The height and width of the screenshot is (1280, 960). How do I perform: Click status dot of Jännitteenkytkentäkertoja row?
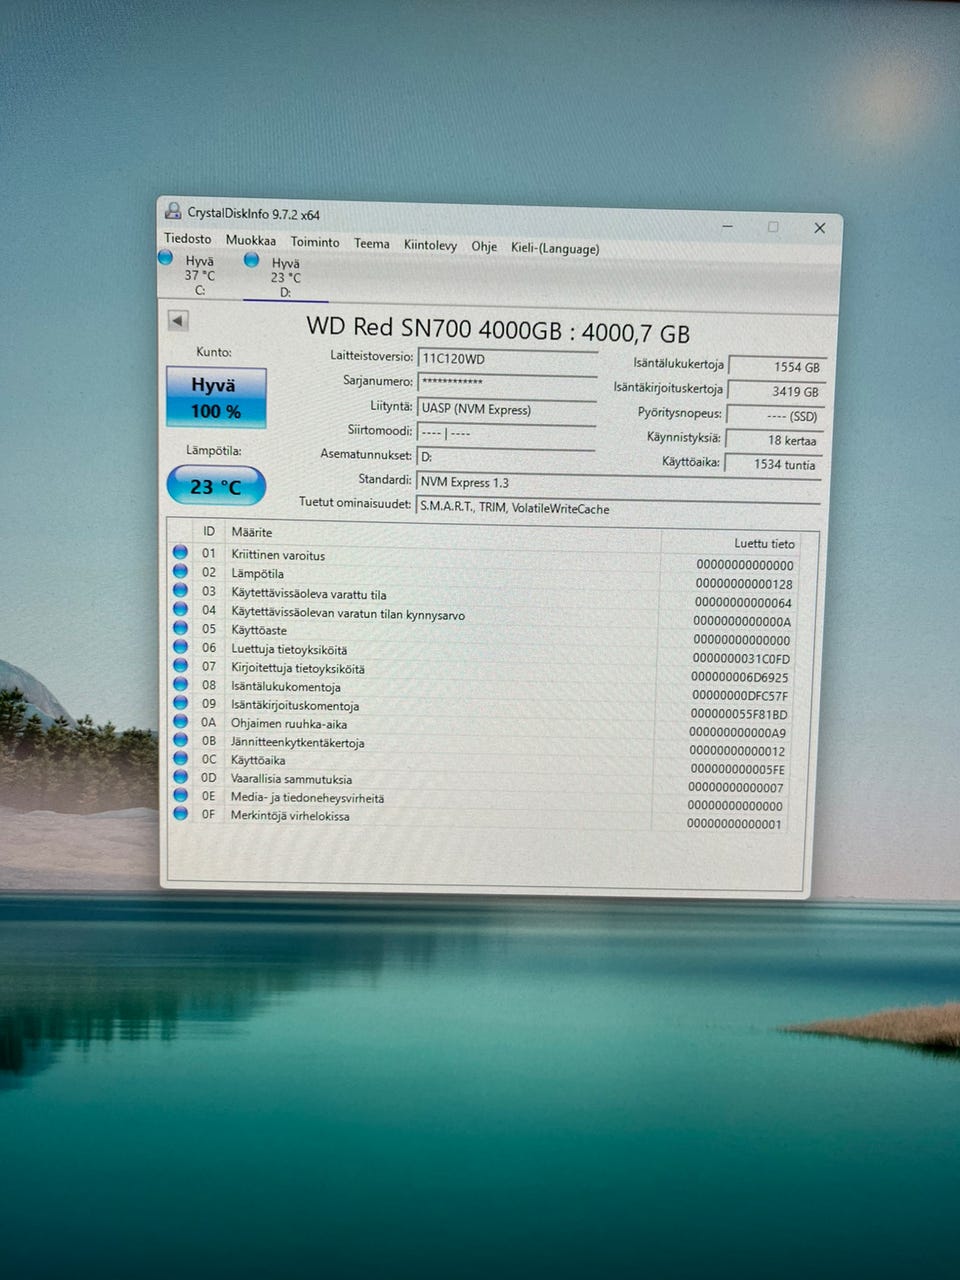point(180,740)
